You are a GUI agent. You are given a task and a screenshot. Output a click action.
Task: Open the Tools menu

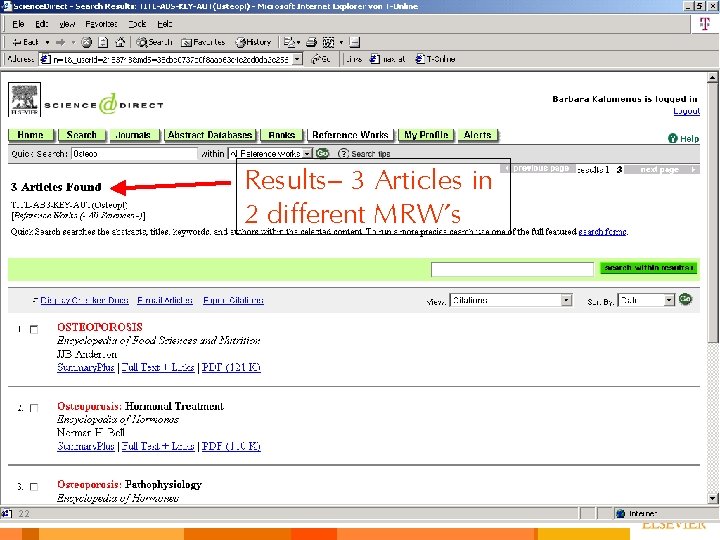(137, 24)
